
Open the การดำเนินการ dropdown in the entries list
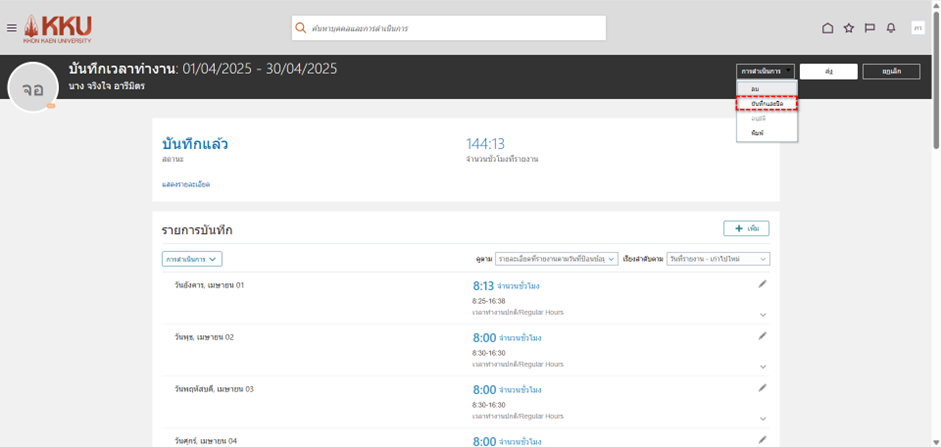(192, 259)
